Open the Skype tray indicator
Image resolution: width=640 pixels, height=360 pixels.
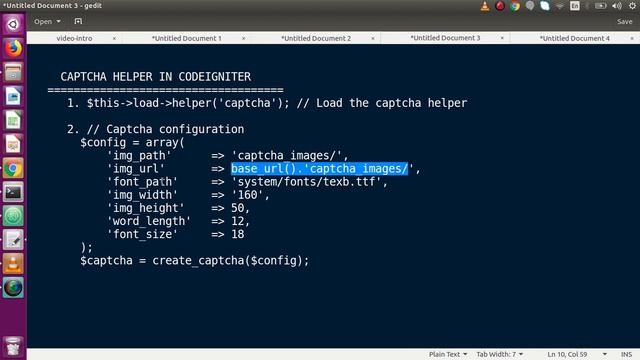coord(545,6)
